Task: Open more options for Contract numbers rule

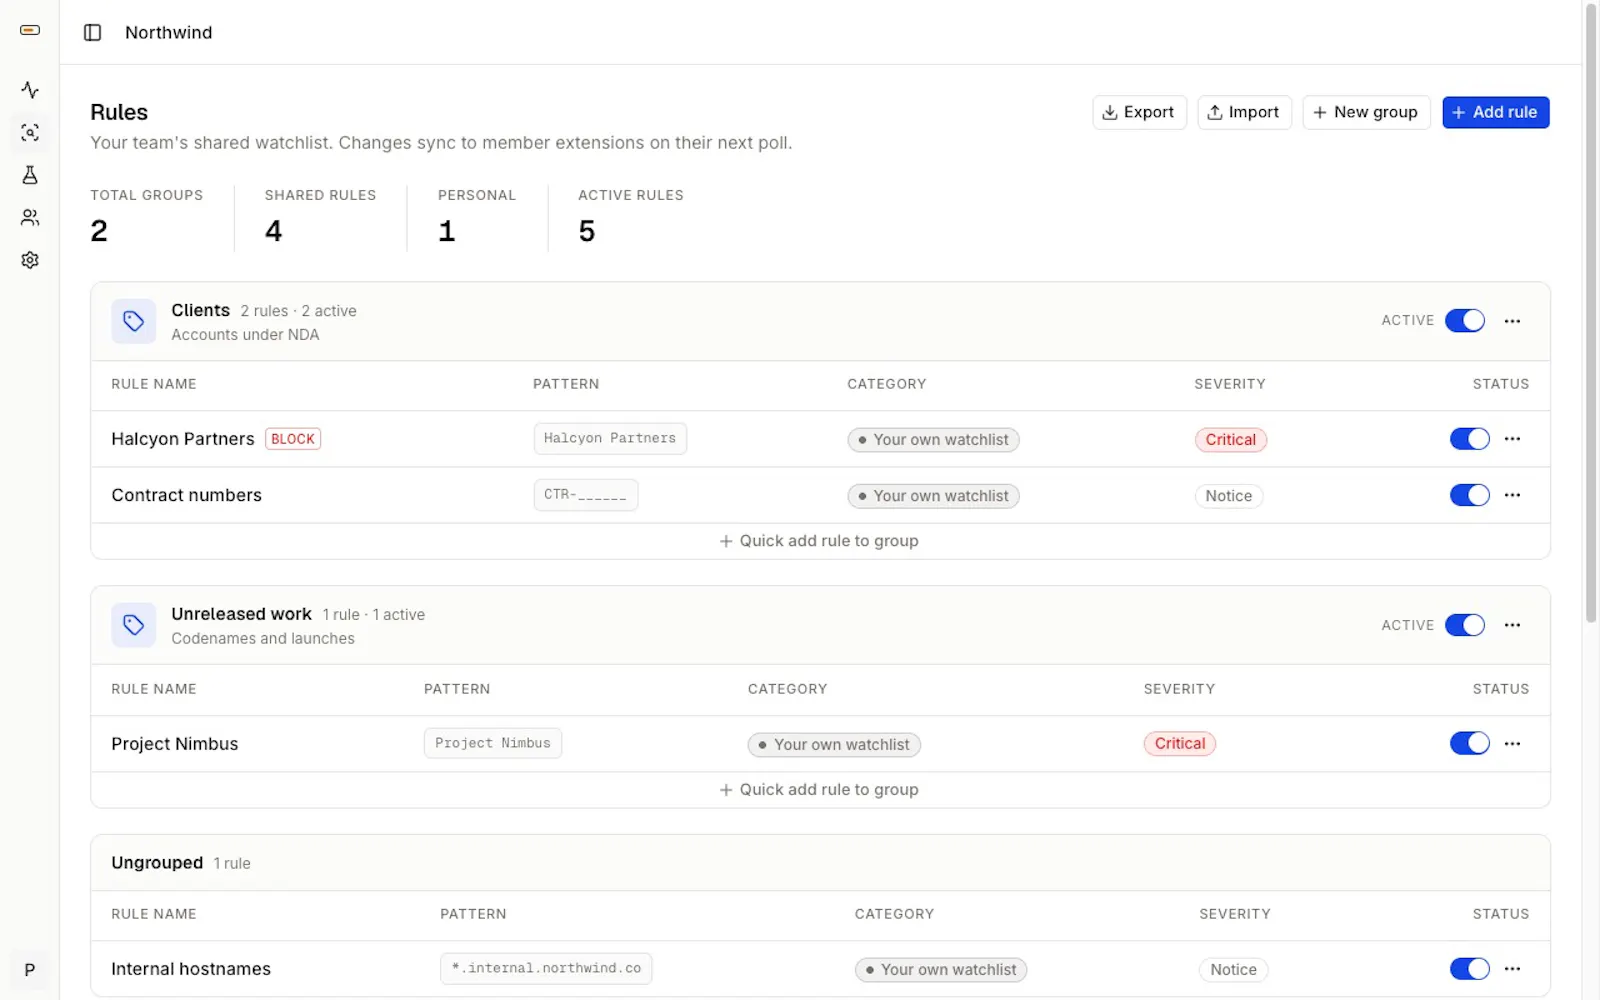Action: (1512, 495)
